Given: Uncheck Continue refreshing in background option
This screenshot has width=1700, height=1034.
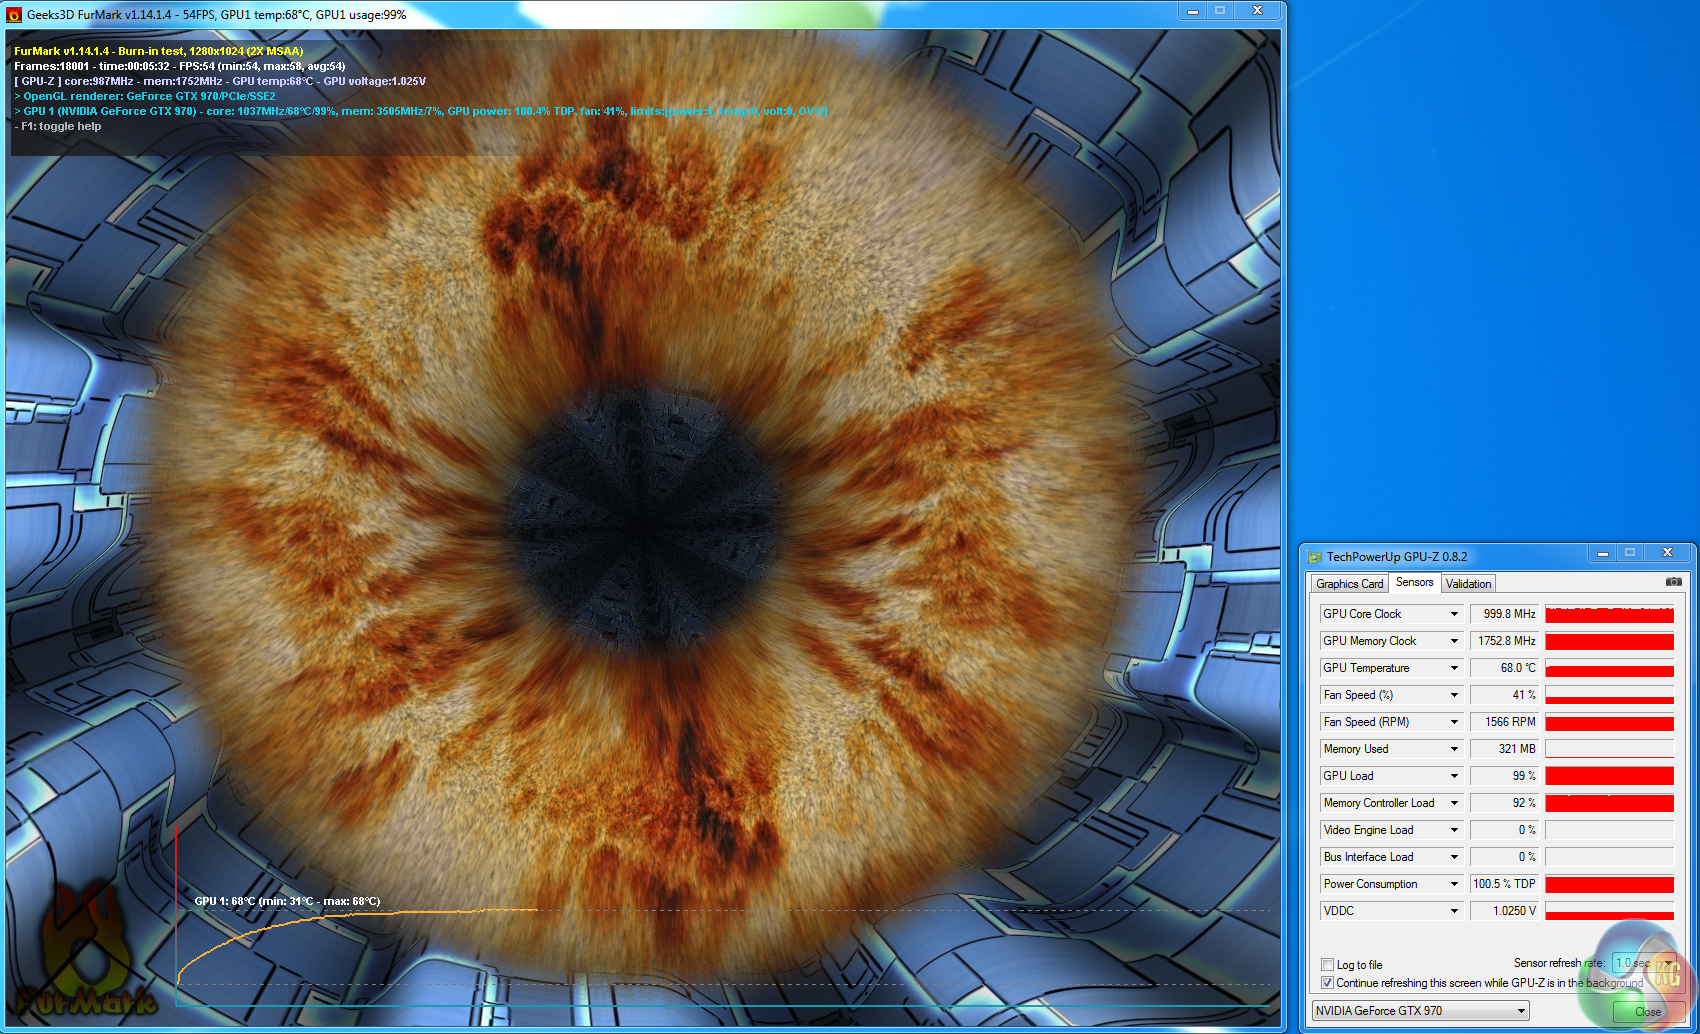Looking at the screenshot, I should pyautogui.click(x=1328, y=983).
